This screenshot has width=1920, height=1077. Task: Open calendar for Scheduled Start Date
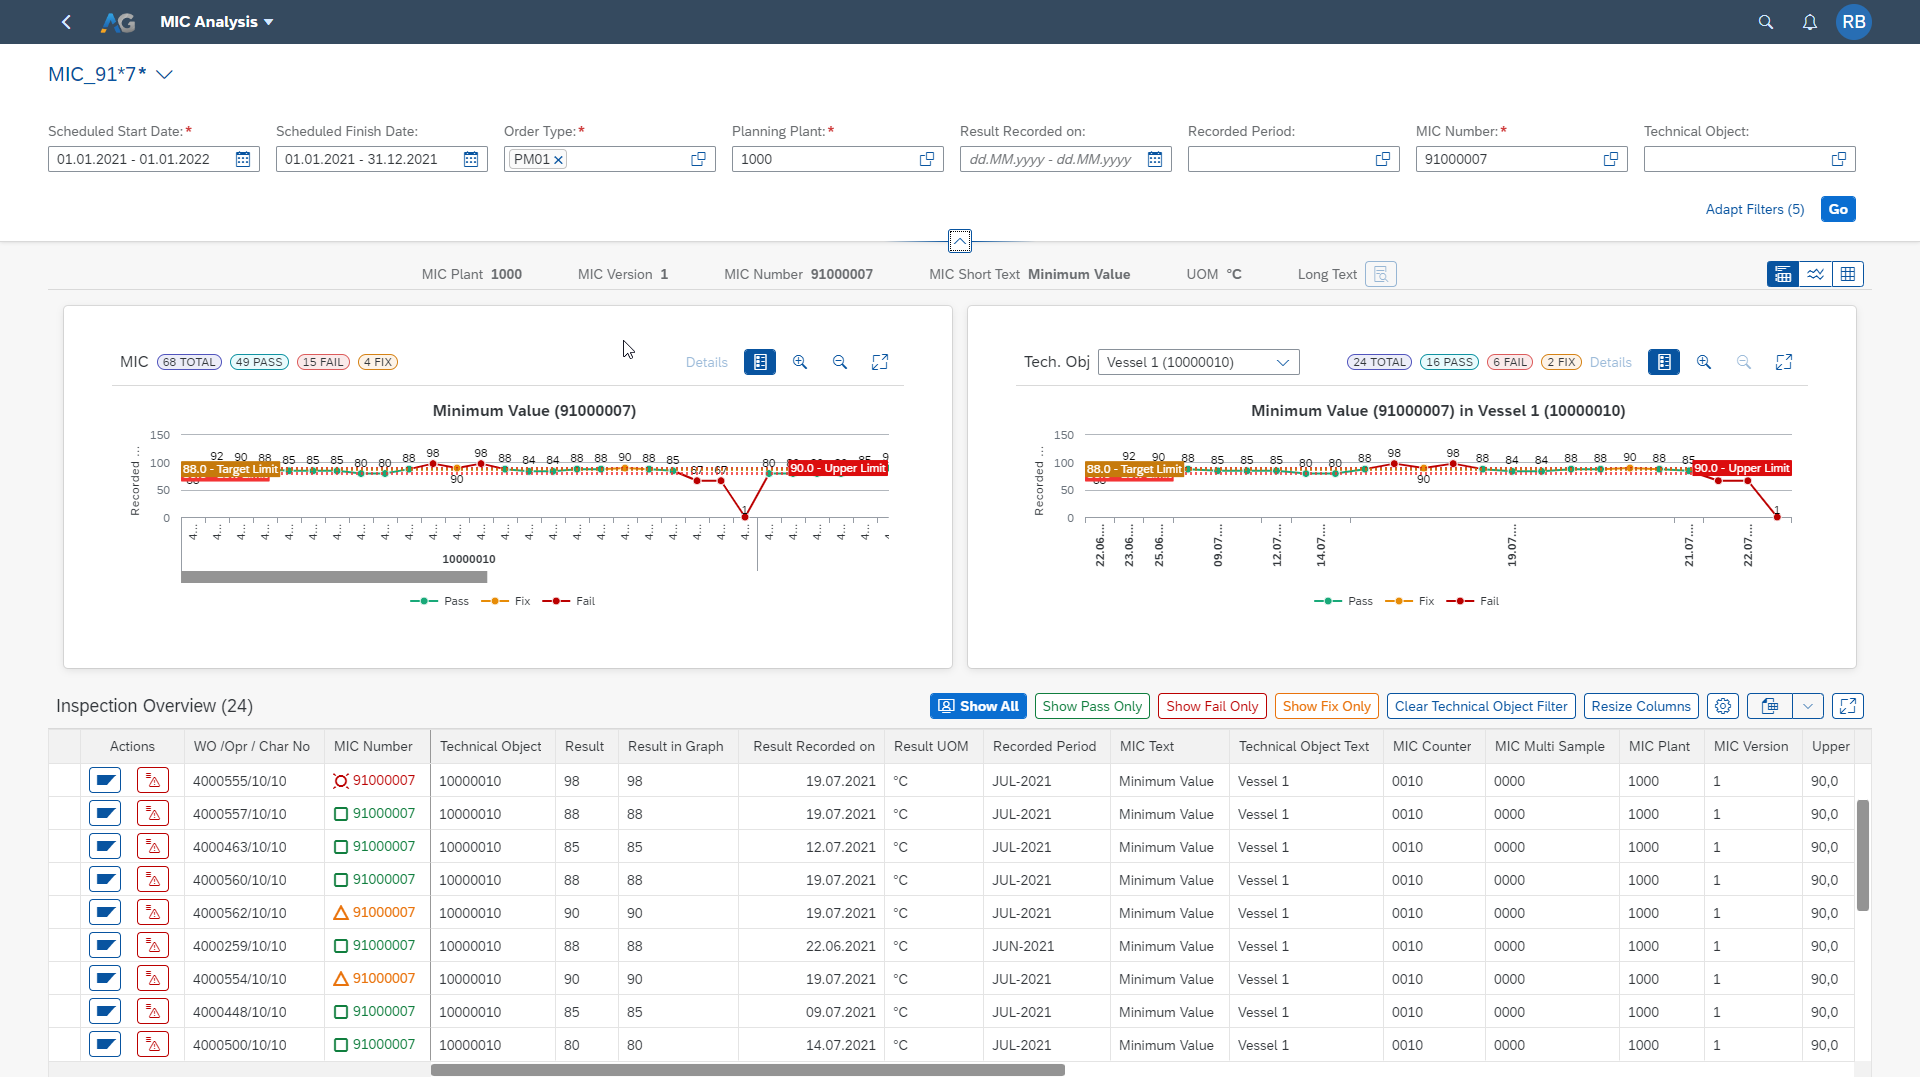point(243,159)
